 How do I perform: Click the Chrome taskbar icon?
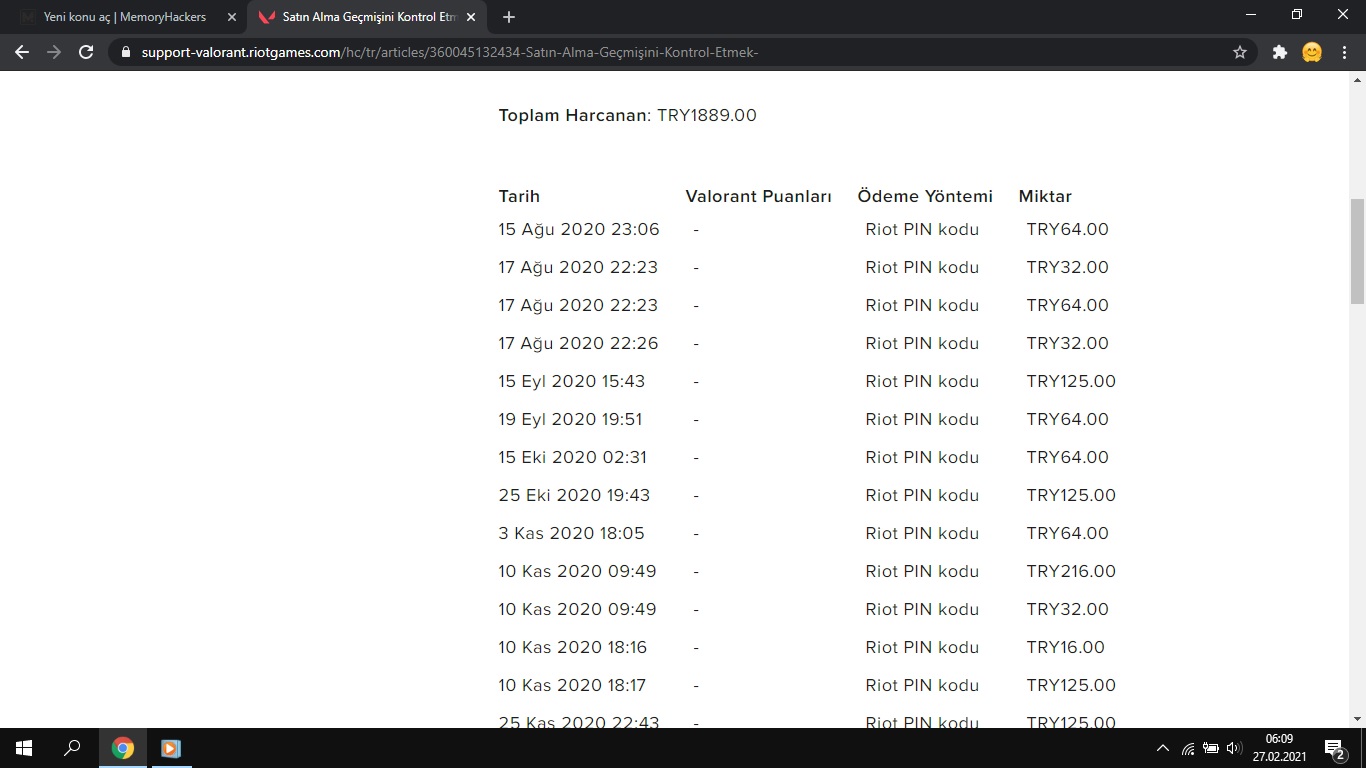pyautogui.click(x=122, y=748)
